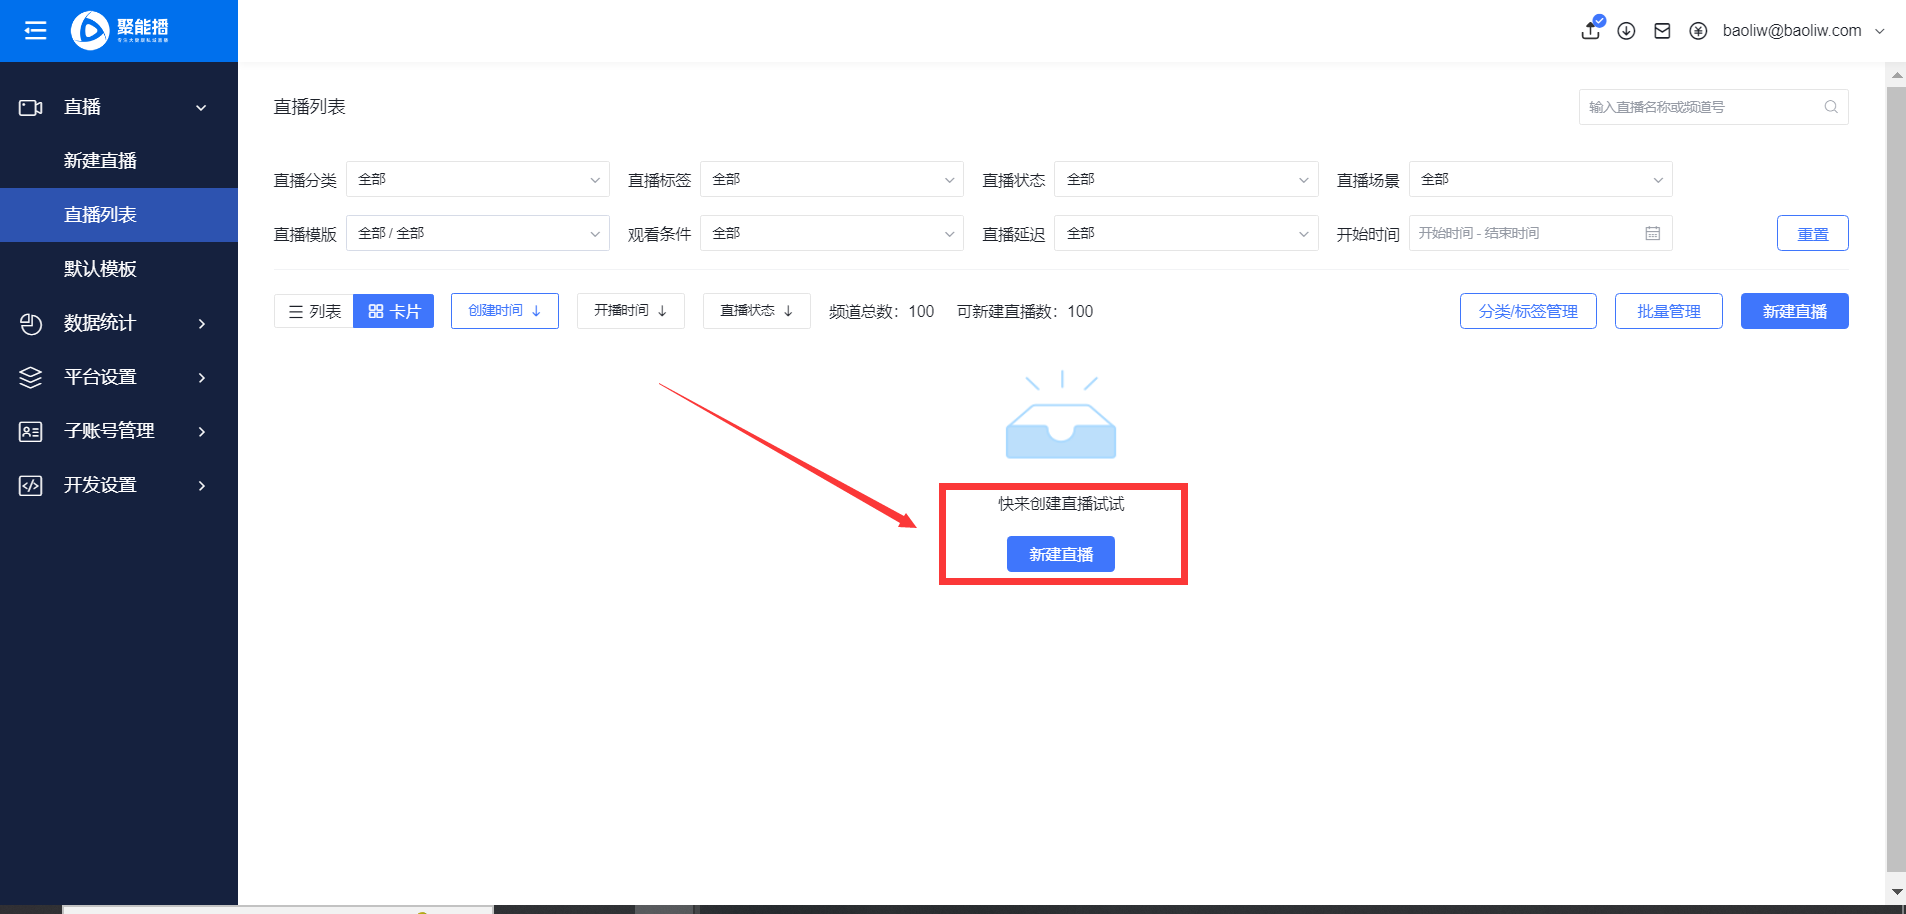Click the 重置 reset button
Image resolution: width=1906 pixels, height=914 pixels.
pos(1812,233)
